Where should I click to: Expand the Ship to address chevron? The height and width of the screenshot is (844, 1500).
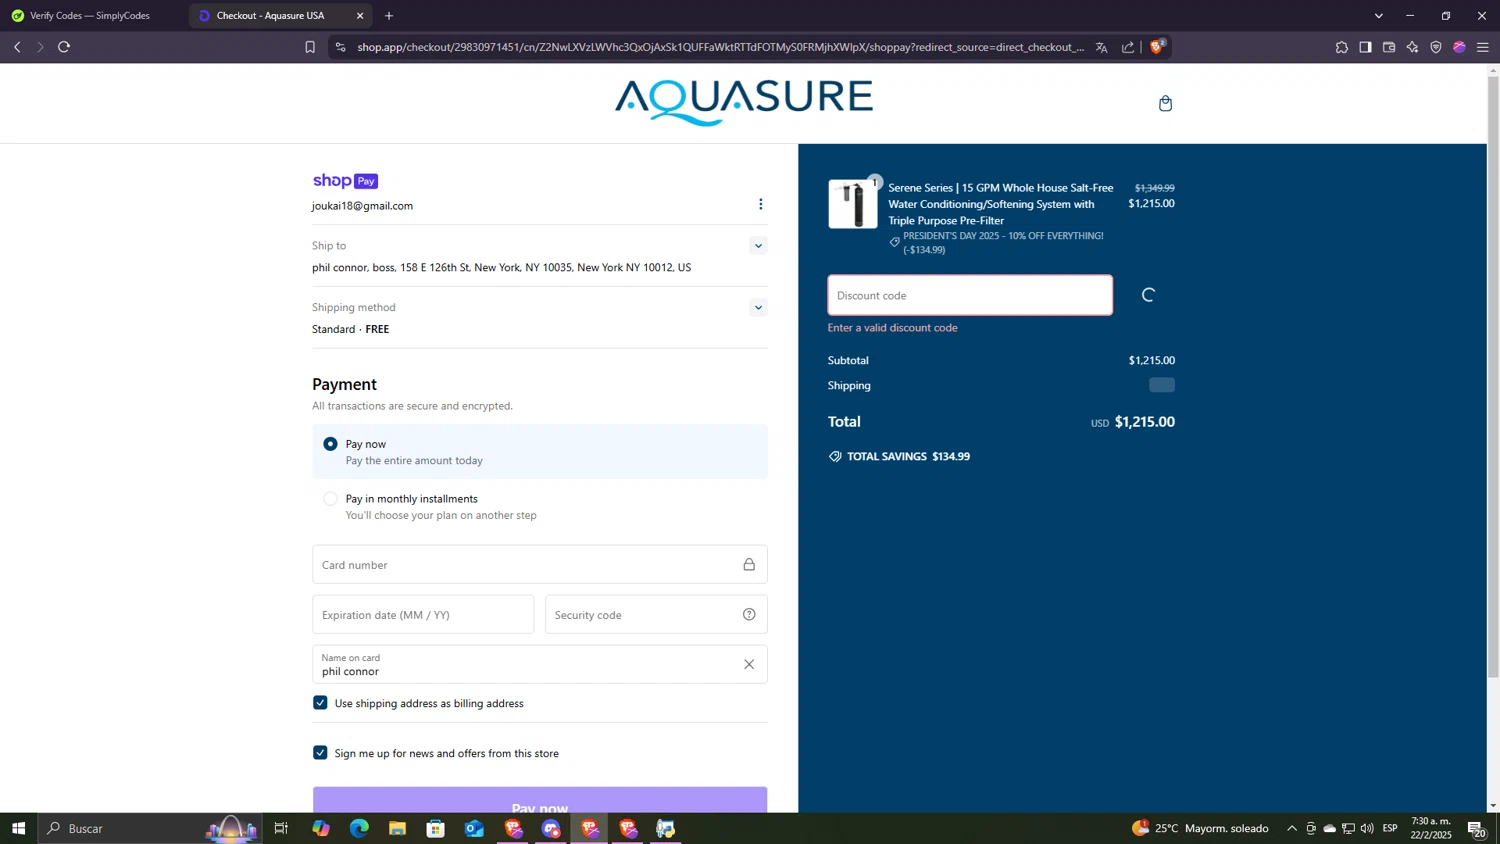pos(758,246)
